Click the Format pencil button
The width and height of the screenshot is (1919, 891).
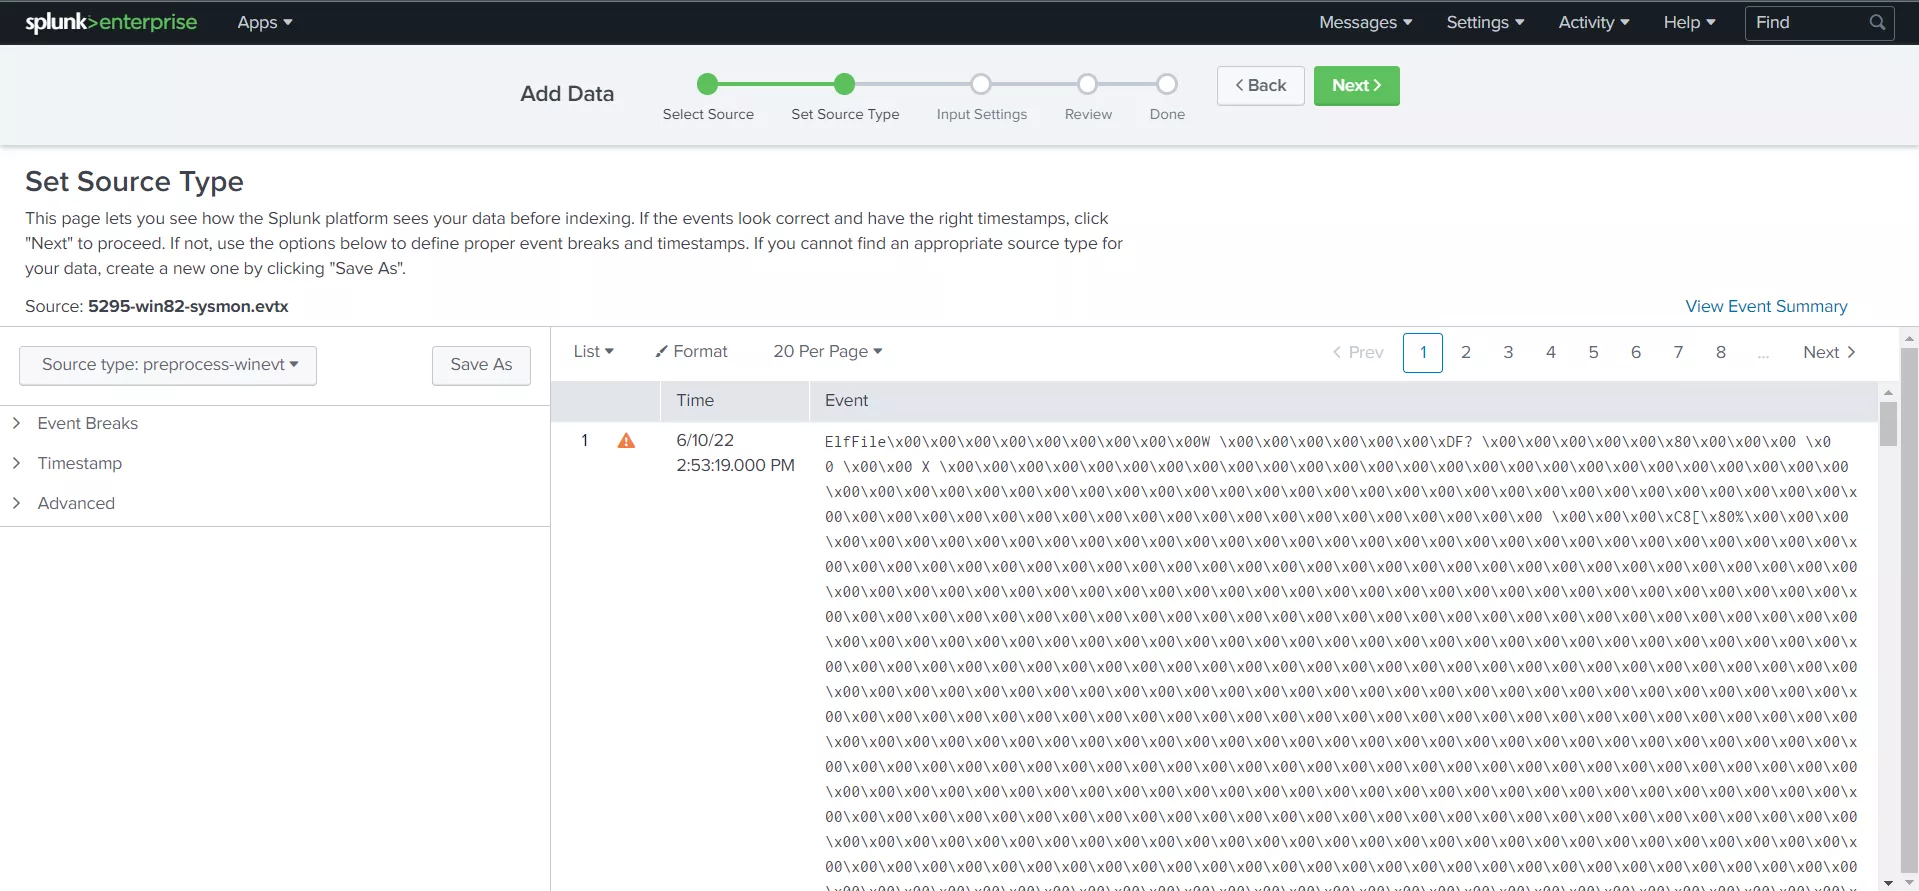pos(691,351)
